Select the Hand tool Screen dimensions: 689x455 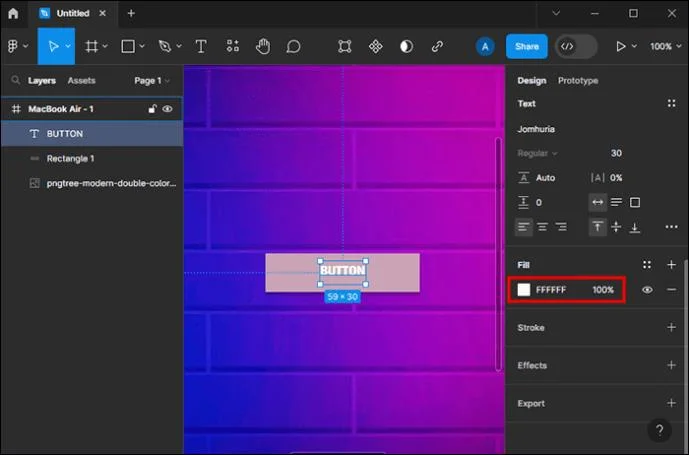pos(263,46)
